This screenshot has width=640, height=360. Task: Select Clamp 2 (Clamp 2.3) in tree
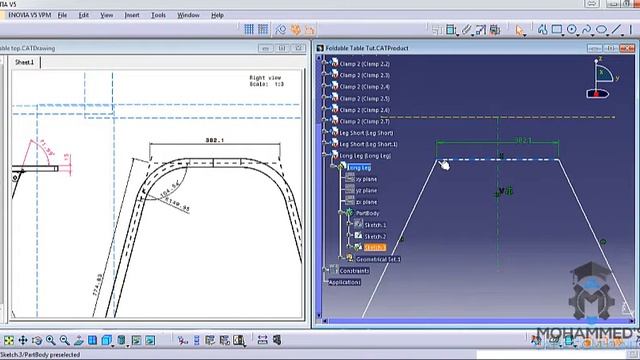click(364, 76)
